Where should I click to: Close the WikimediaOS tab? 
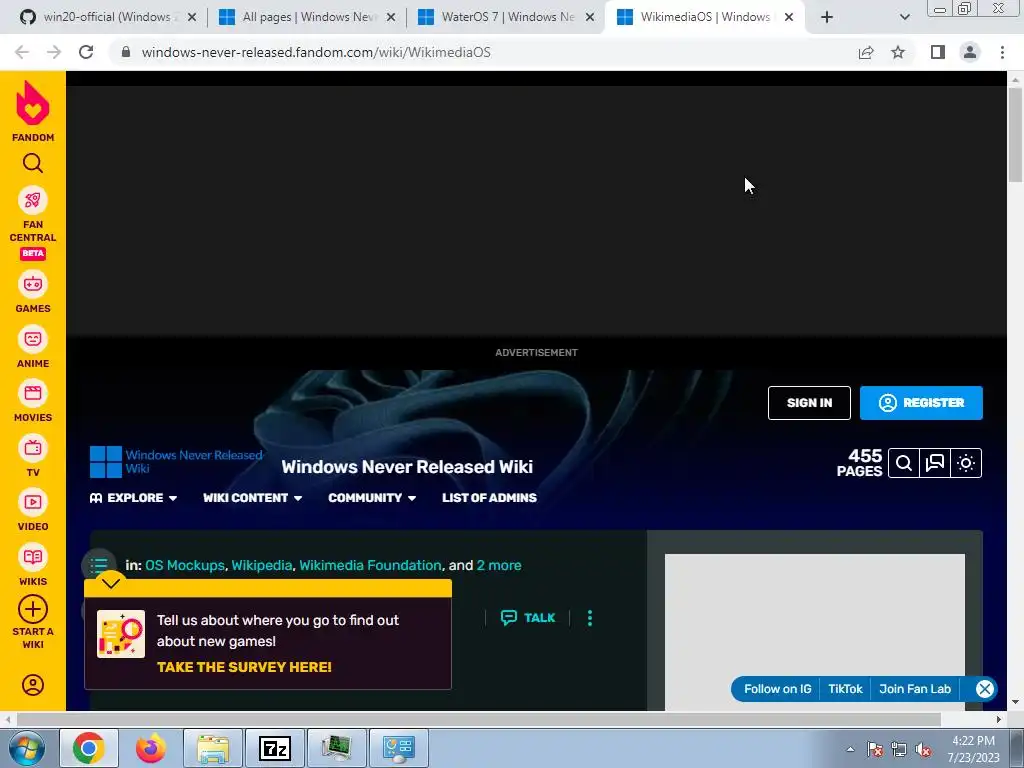tap(789, 17)
